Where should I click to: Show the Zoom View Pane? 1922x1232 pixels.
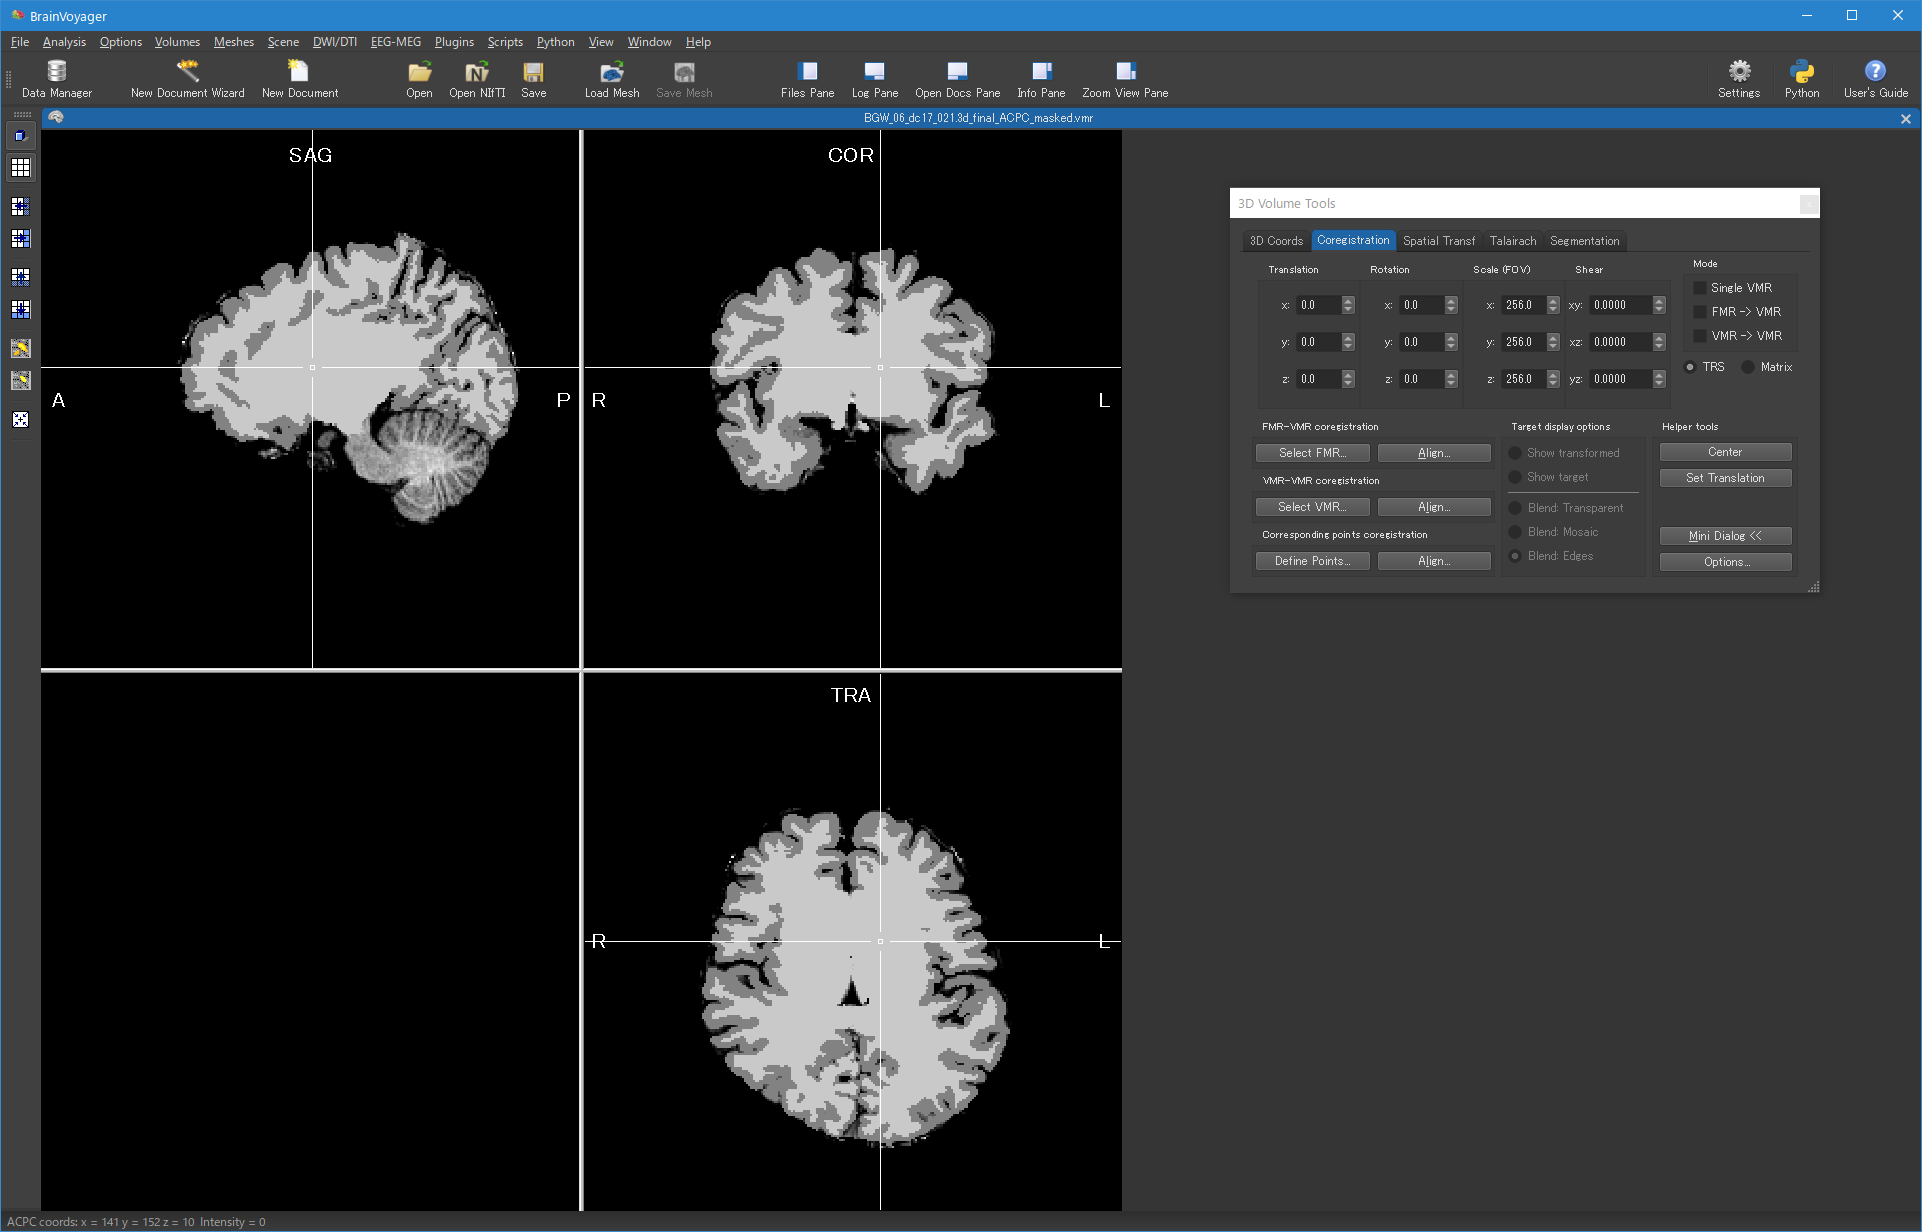pos(1125,78)
